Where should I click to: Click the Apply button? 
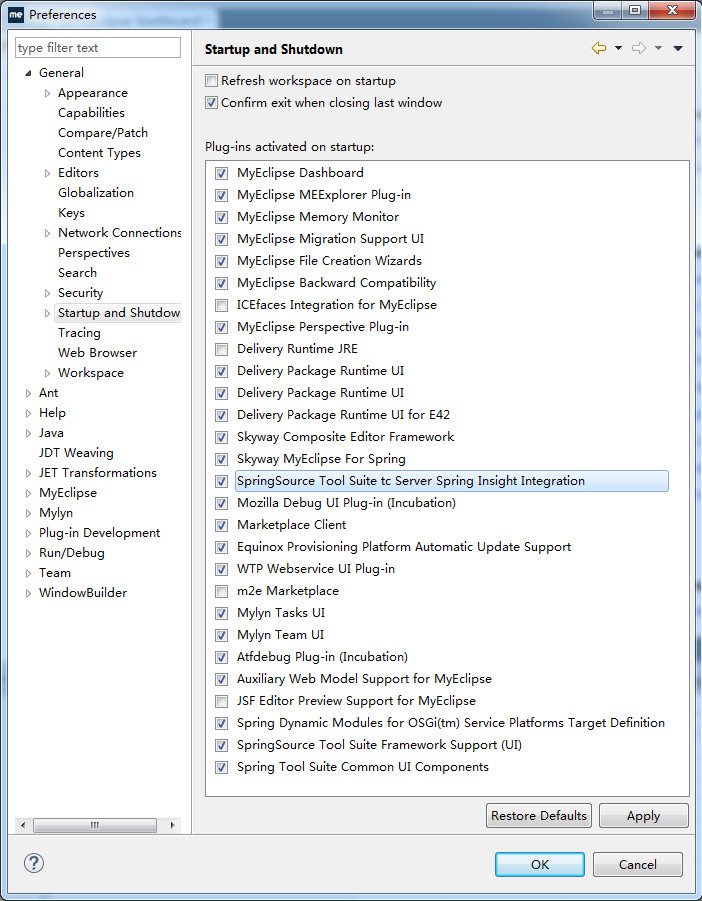click(643, 815)
